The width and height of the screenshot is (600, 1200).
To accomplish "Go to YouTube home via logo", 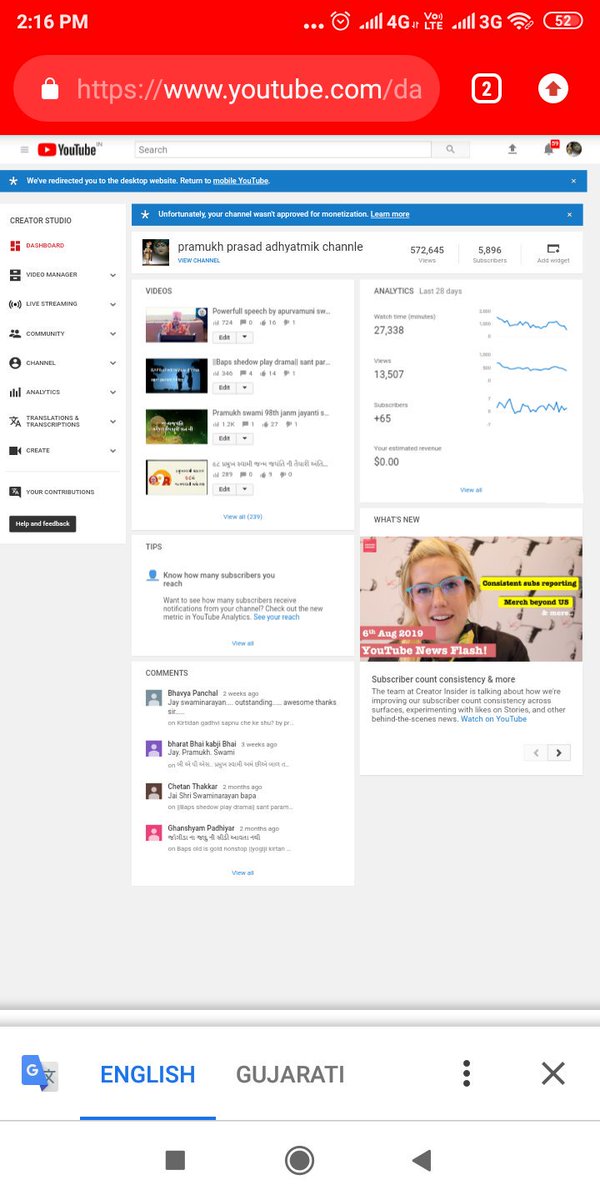I will 69,150.
